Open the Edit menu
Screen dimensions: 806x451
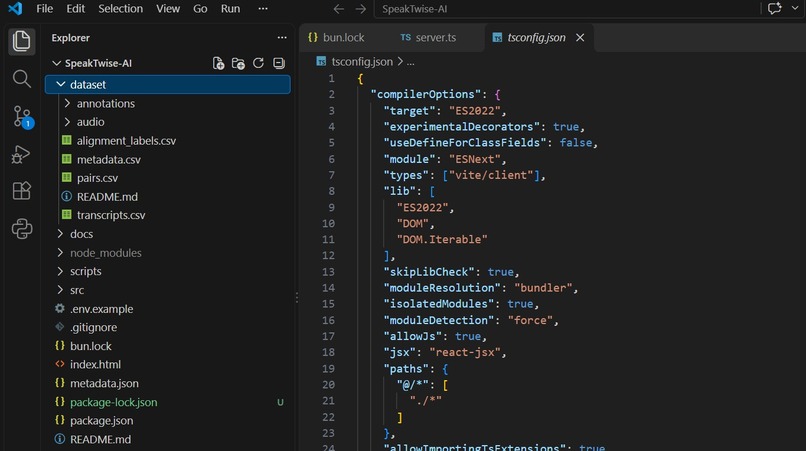pyautogui.click(x=76, y=9)
